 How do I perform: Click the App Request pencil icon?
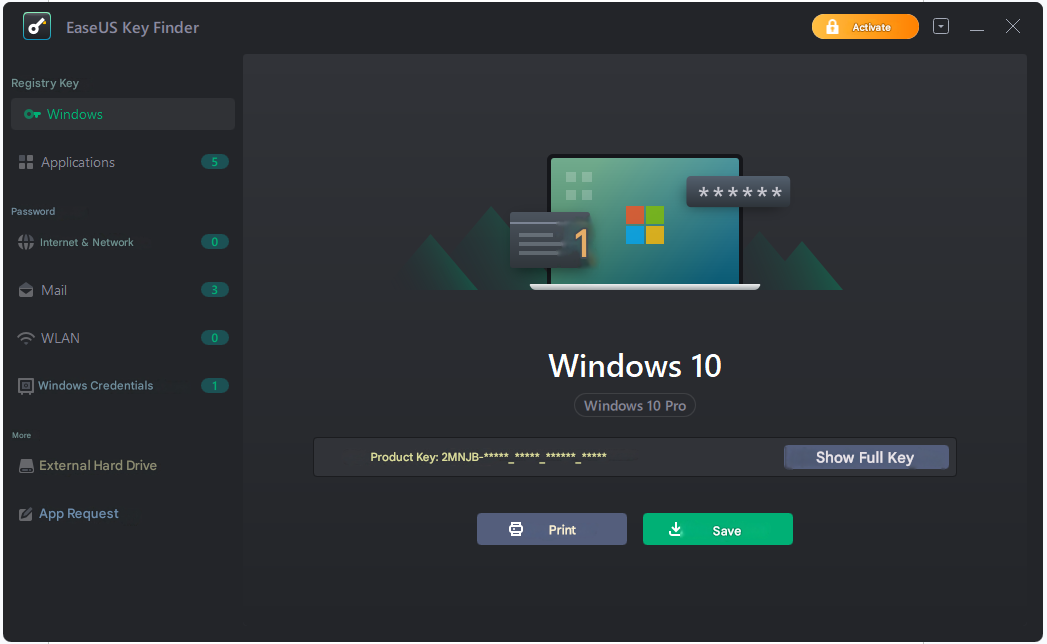tap(25, 514)
